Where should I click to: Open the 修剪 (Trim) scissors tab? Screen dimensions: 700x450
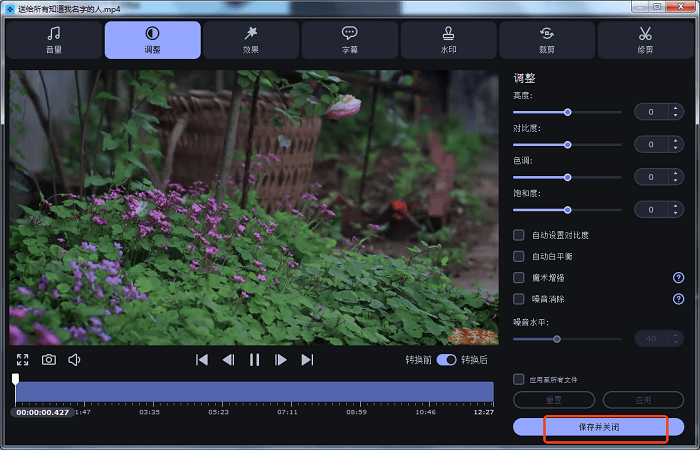click(645, 40)
